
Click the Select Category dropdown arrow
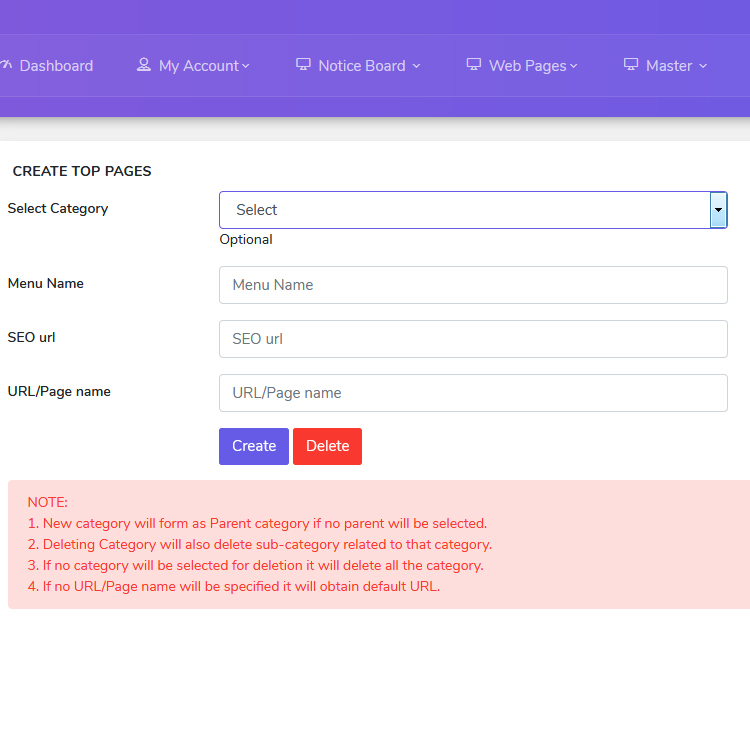(x=718, y=210)
